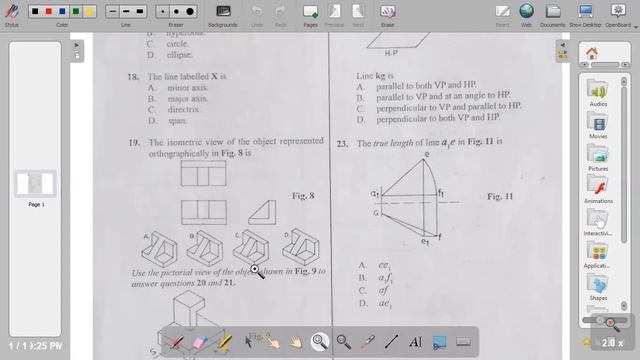Select the small eraser size
640x360 pixels.
163,11
